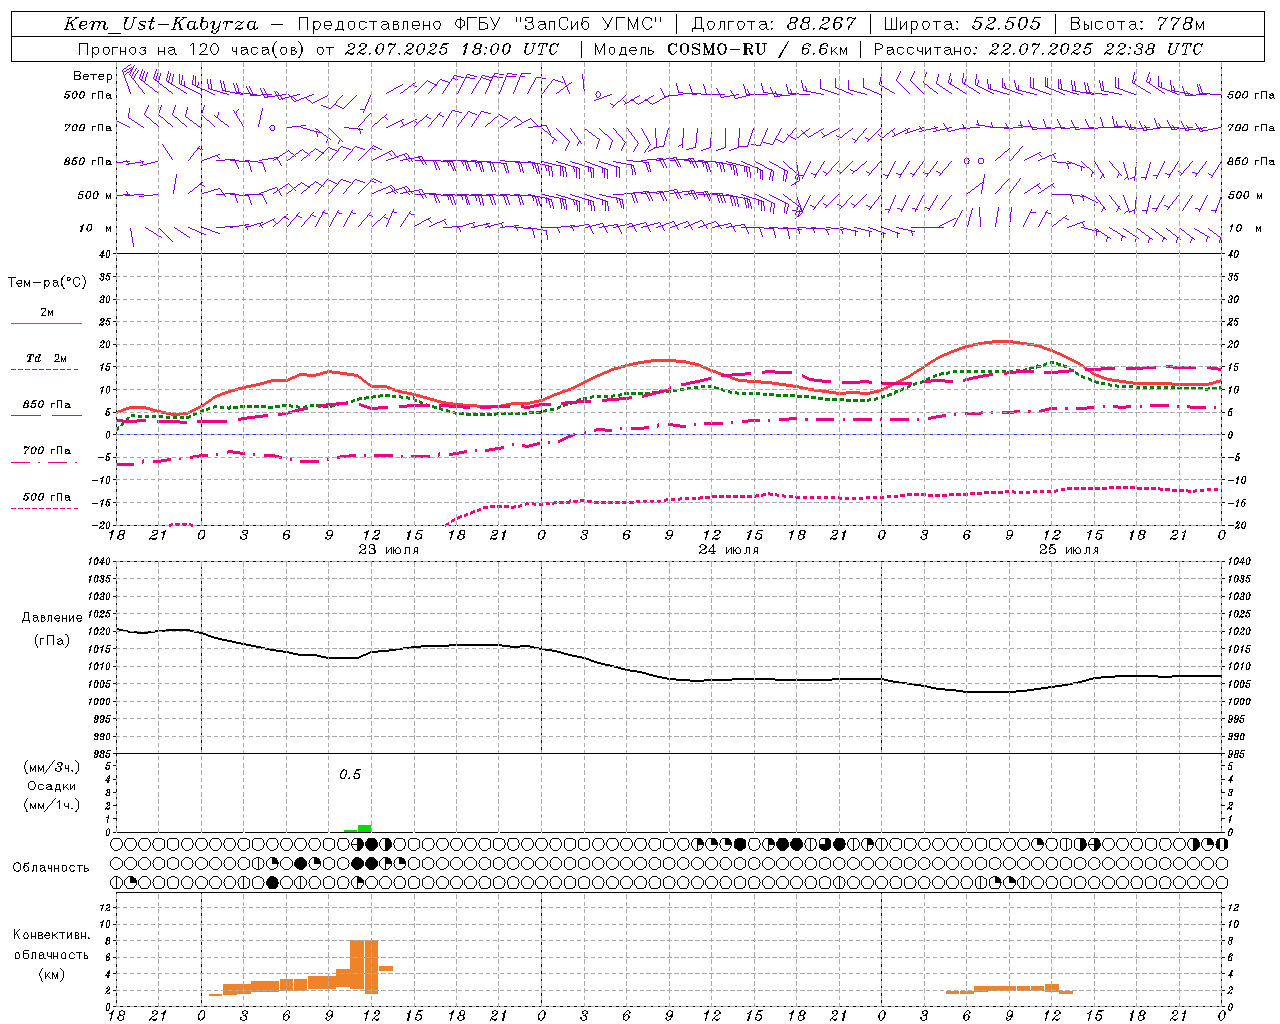Click the 'Конвективн.' convective cloud label
The image size is (1280, 1024).
pos(51,935)
